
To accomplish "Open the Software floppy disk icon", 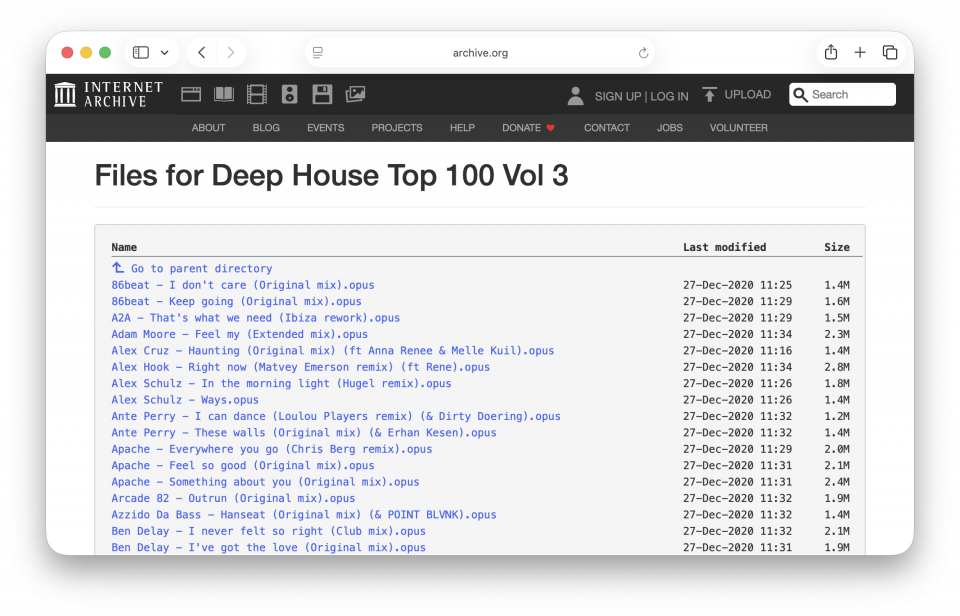I will (x=322, y=95).
